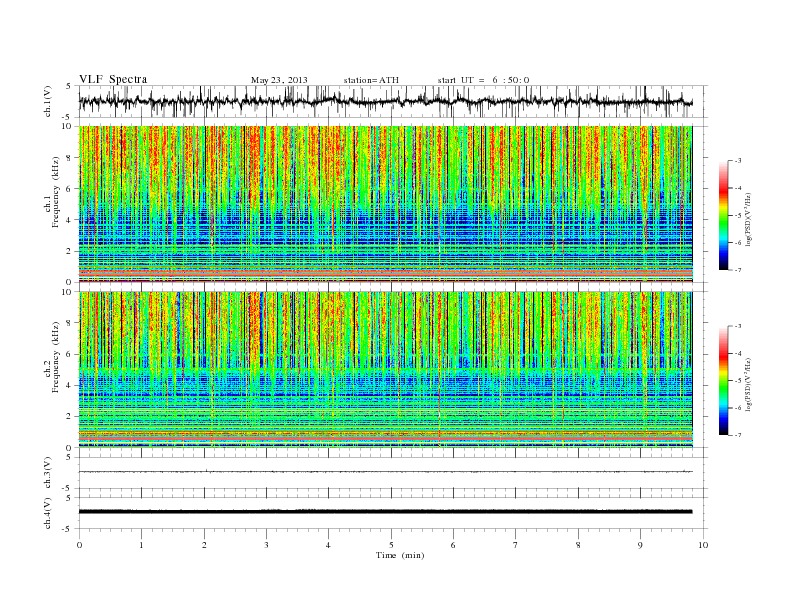
Task: Click the 'Time (min)' axis label
Action: 400,555
